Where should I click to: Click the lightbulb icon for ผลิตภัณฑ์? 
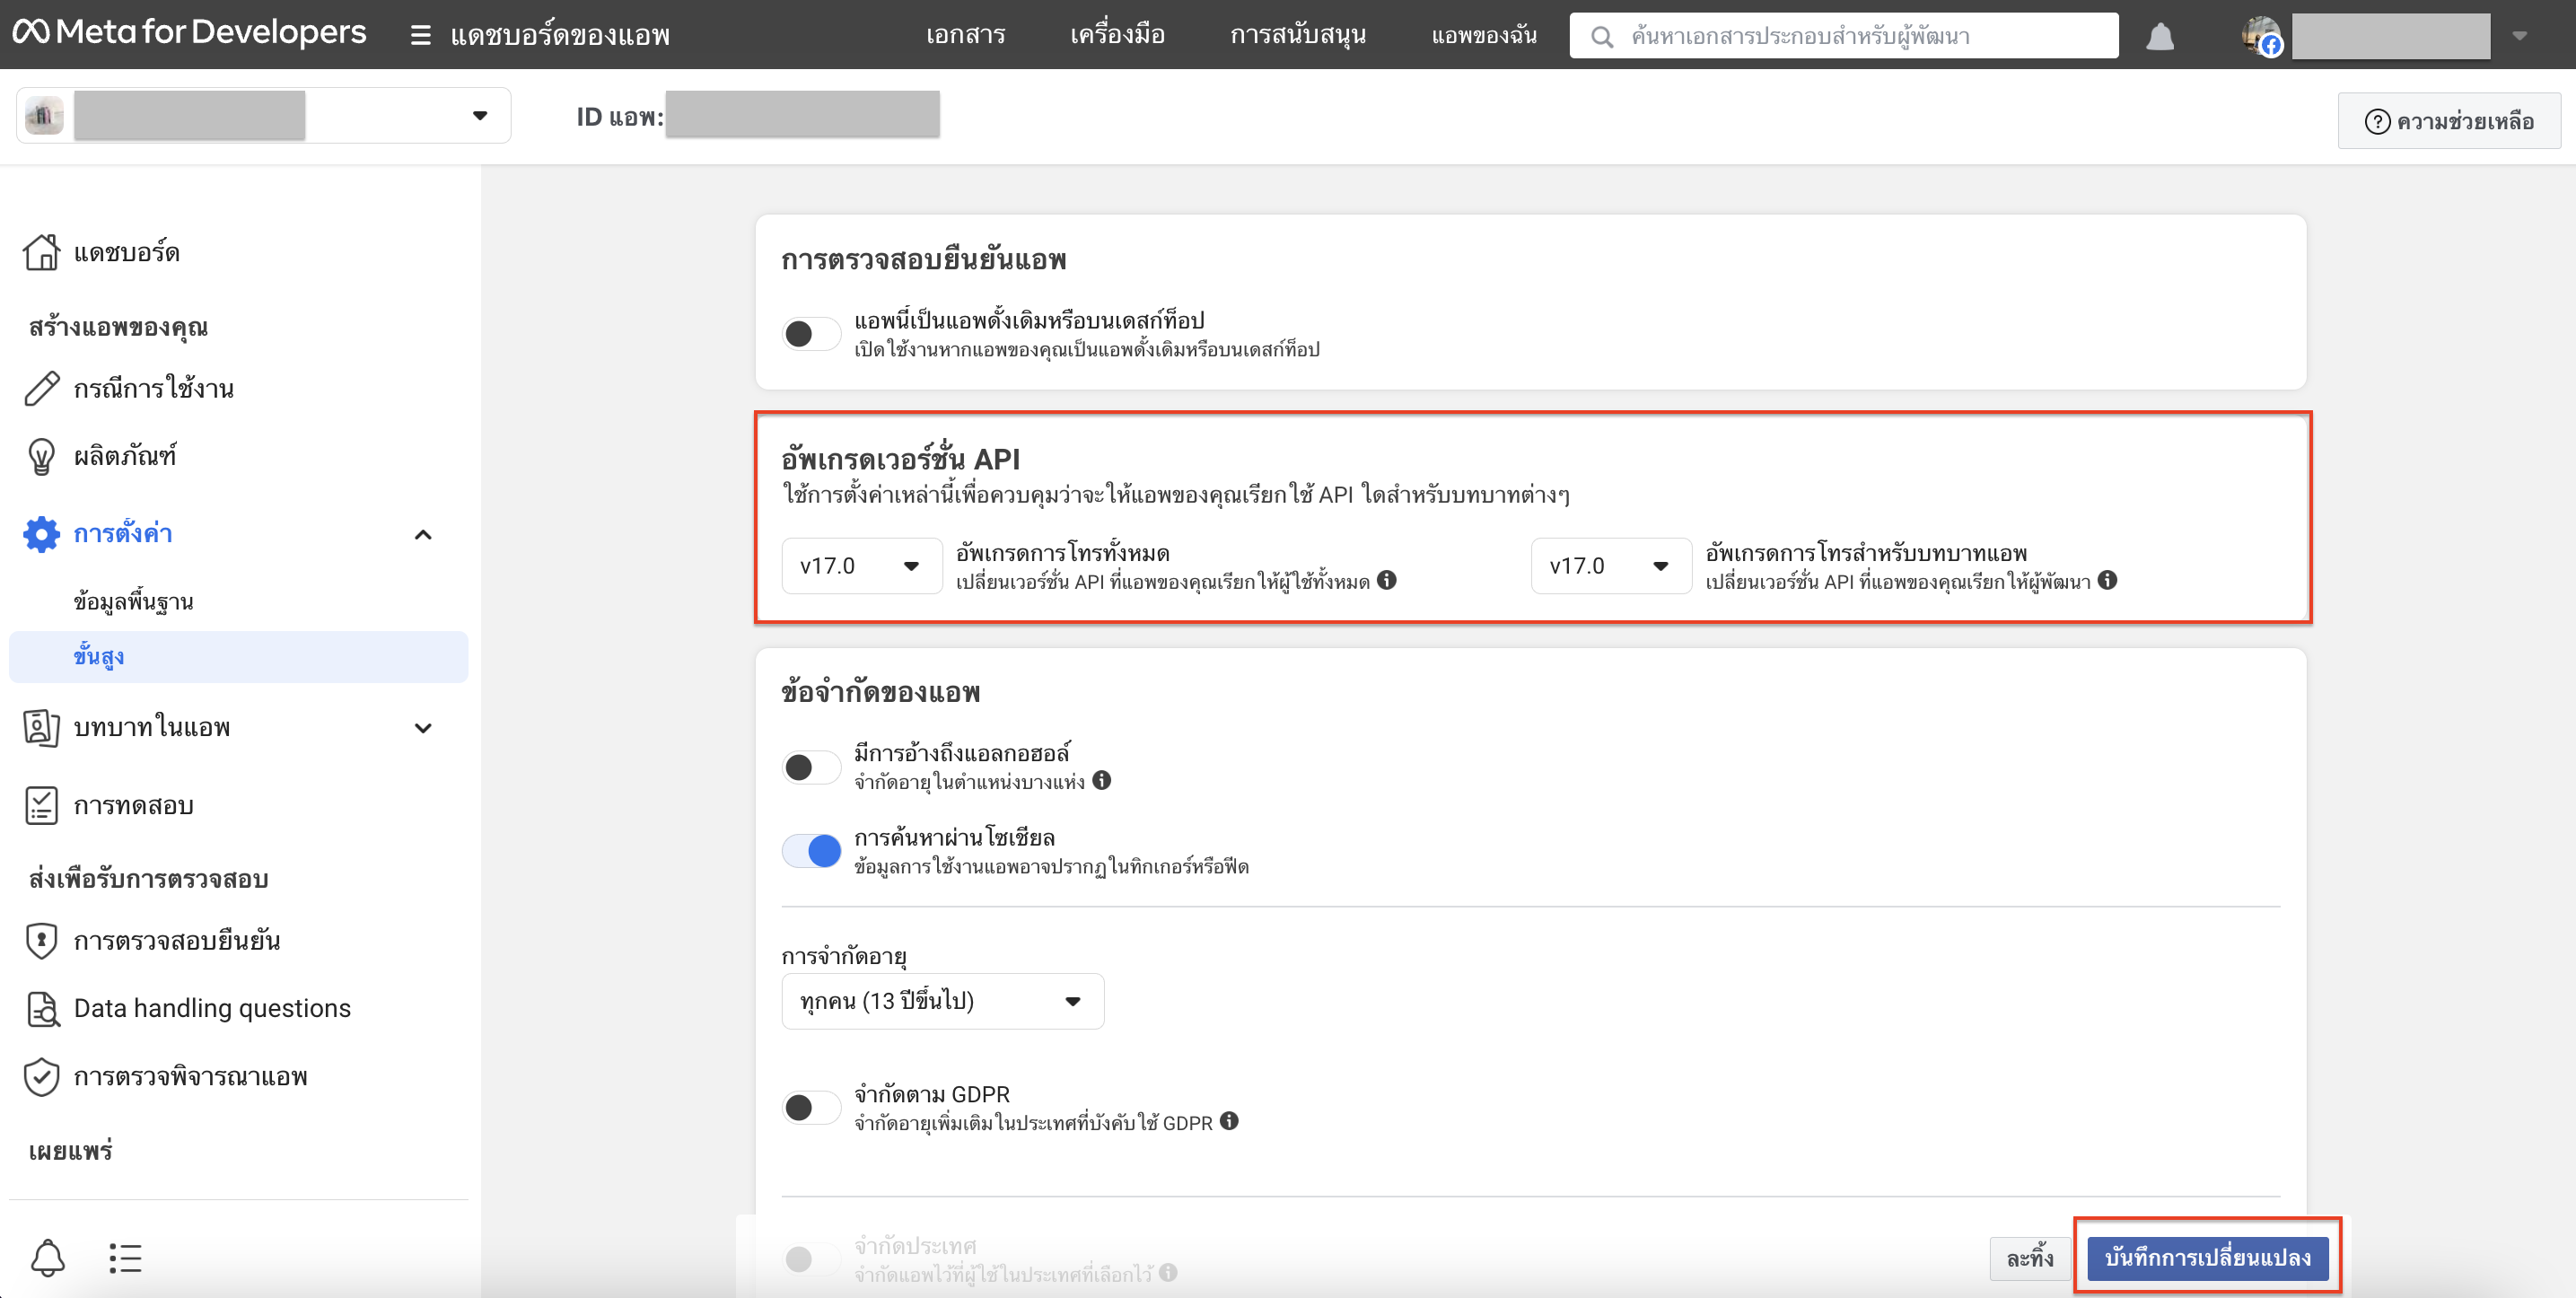(x=41, y=456)
